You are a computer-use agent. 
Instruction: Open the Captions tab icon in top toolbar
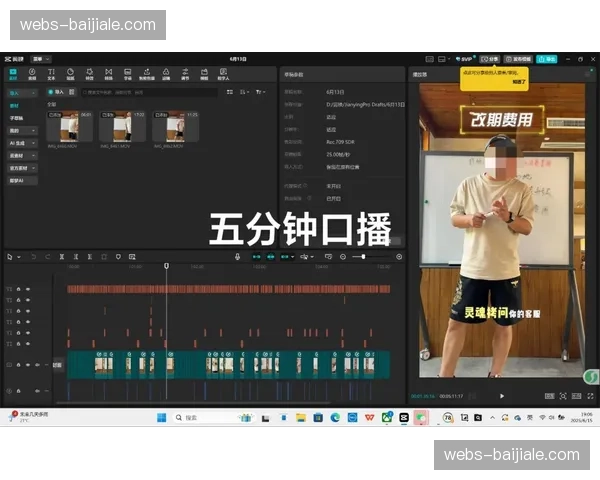128,74
